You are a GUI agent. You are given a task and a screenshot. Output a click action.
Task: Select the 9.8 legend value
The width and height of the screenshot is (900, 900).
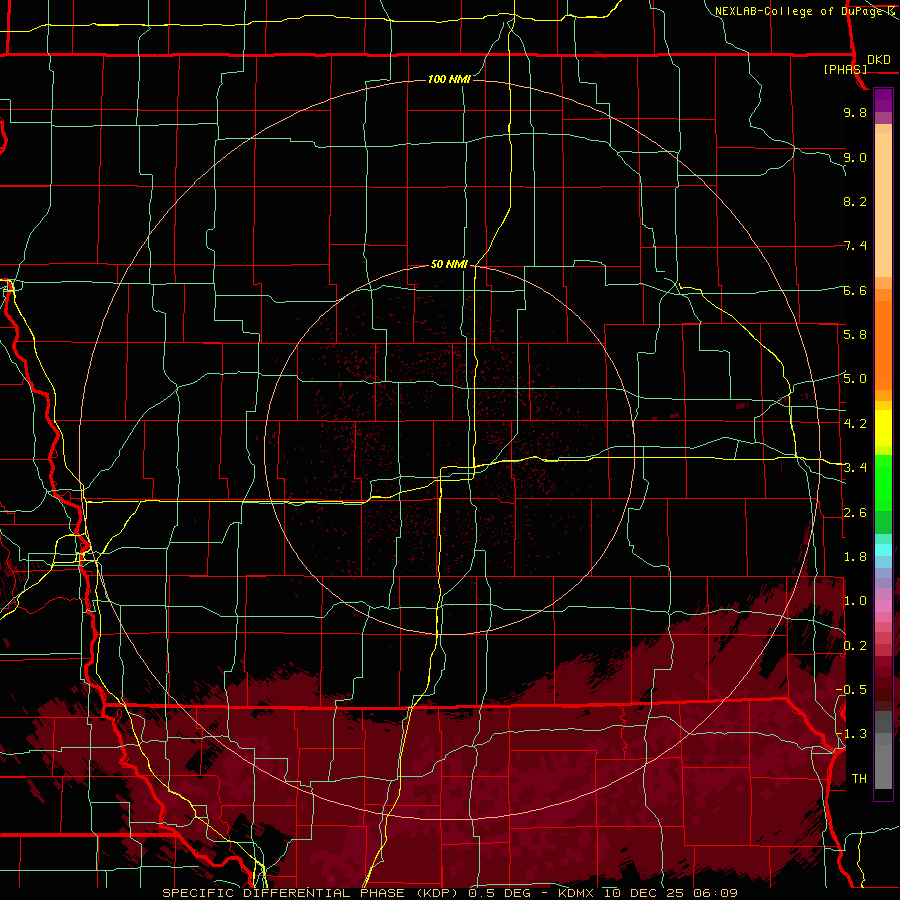[855, 112]
